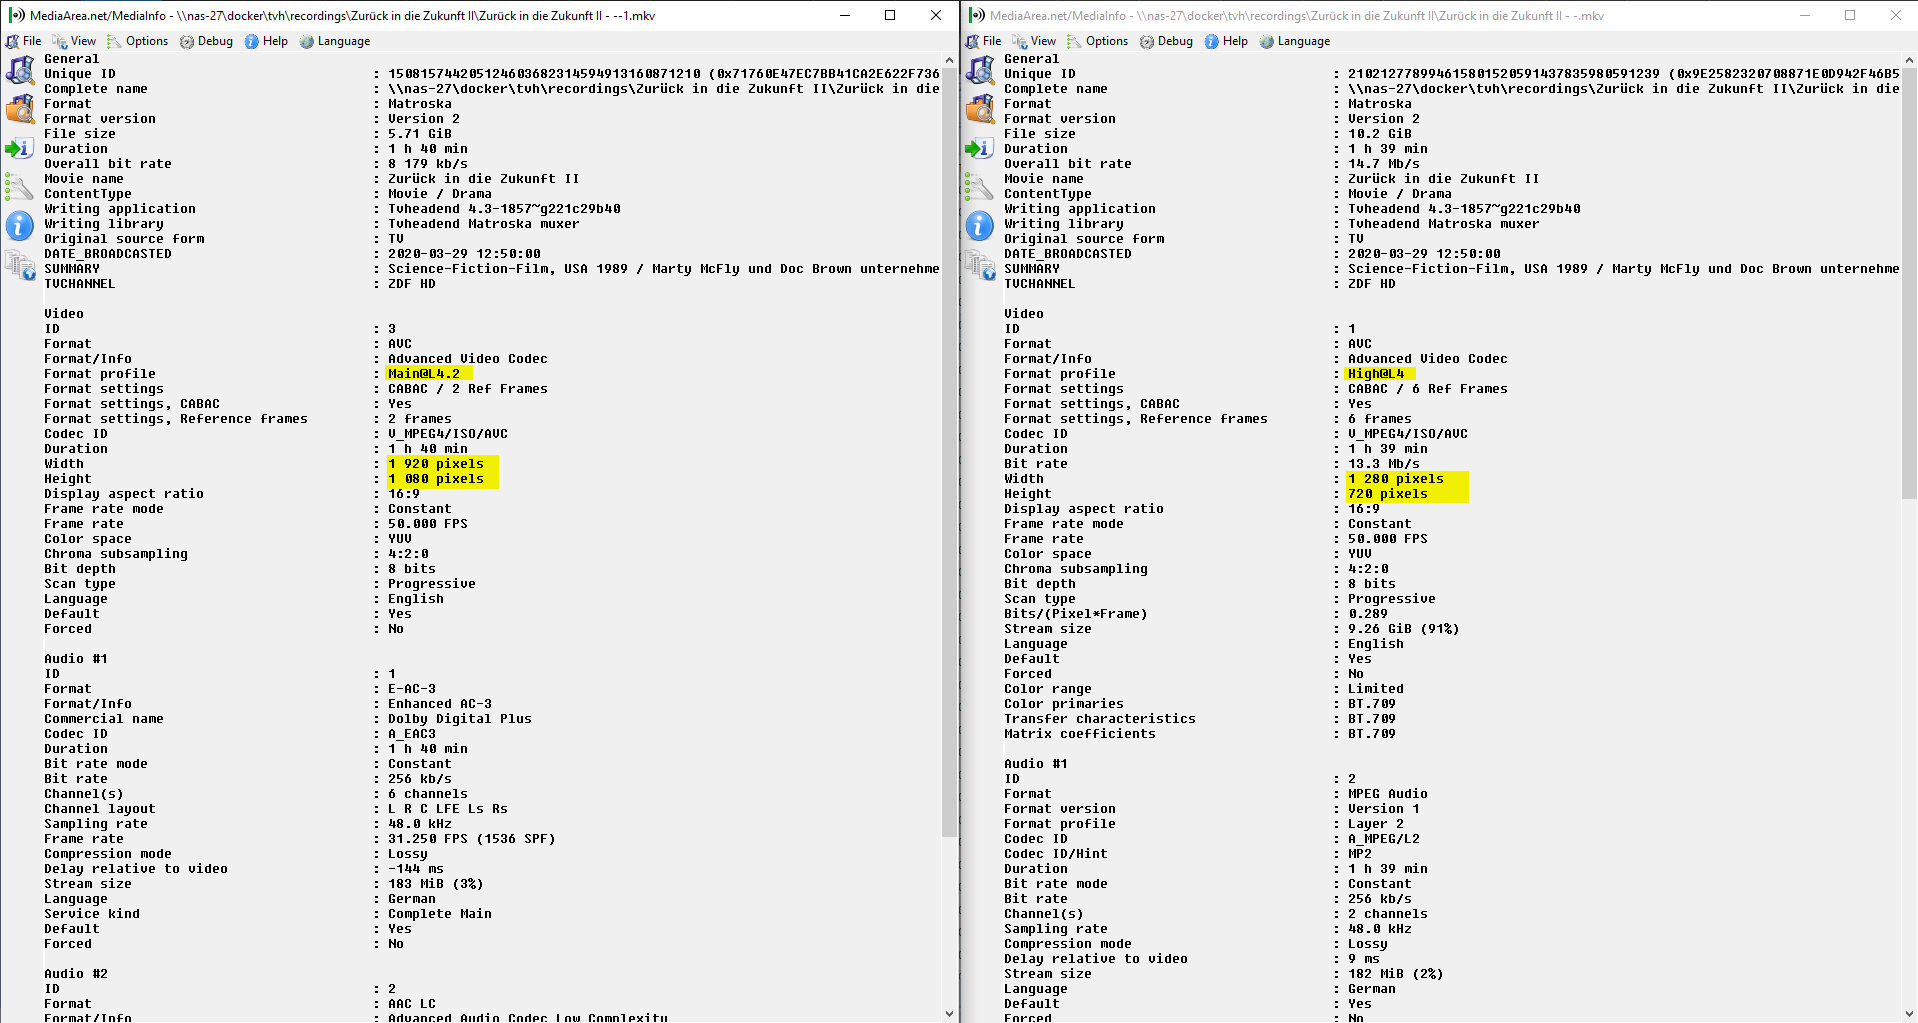Click Export icon in left window sidebar

(x=20, y=148)
